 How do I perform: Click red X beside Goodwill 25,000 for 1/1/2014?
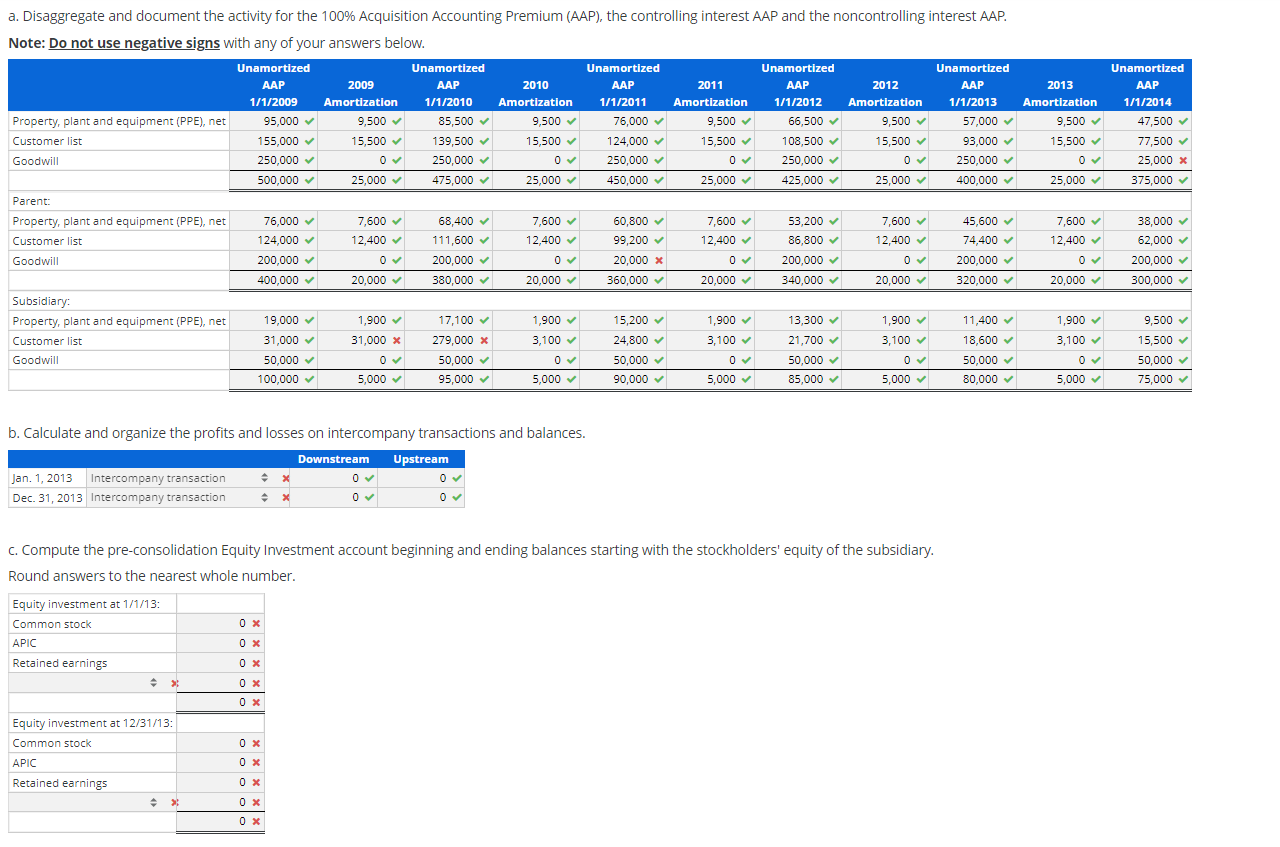1183,160
